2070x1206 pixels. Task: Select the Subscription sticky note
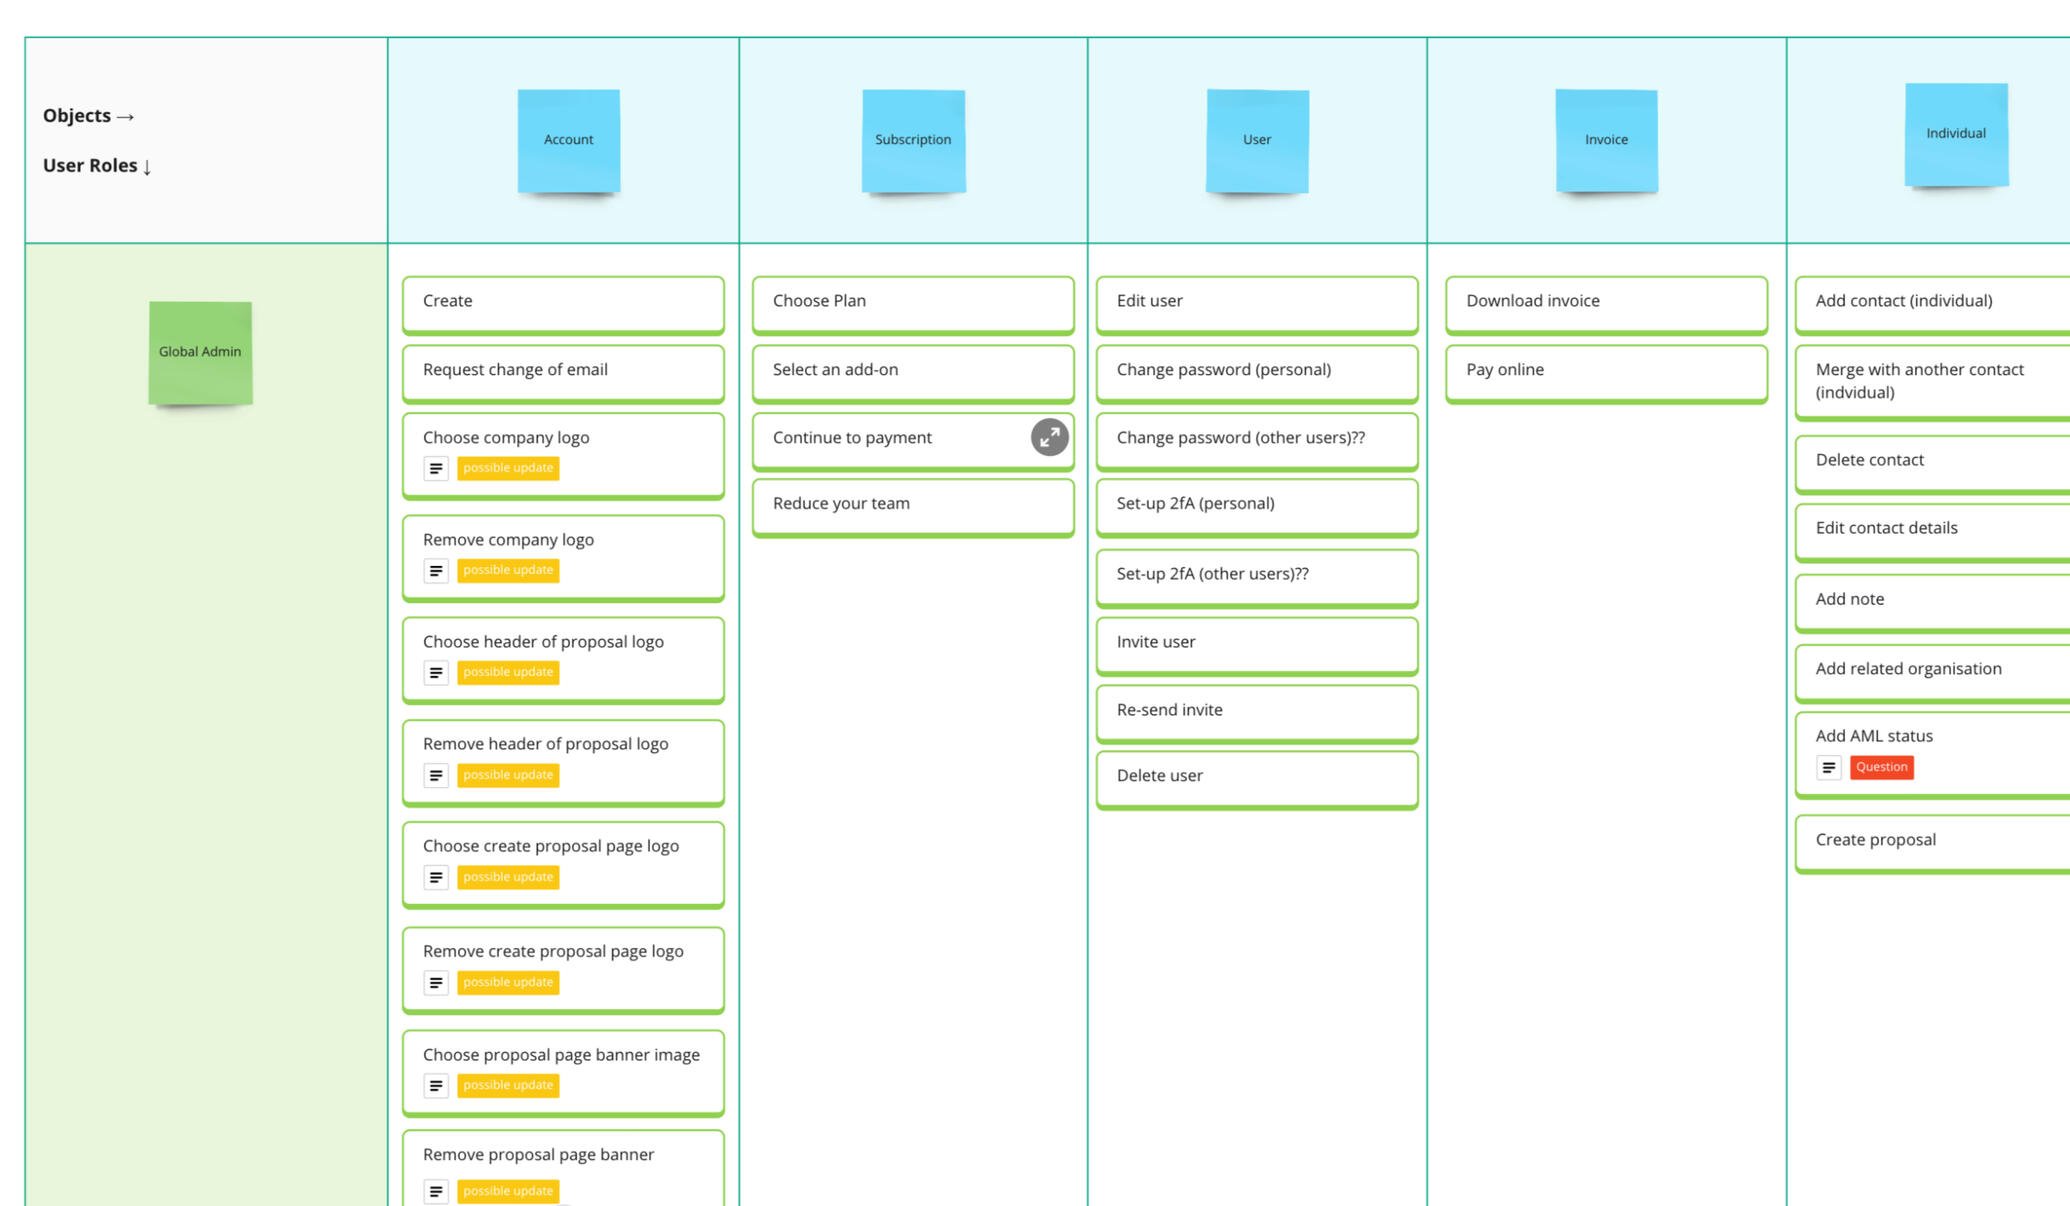point(913,140)
